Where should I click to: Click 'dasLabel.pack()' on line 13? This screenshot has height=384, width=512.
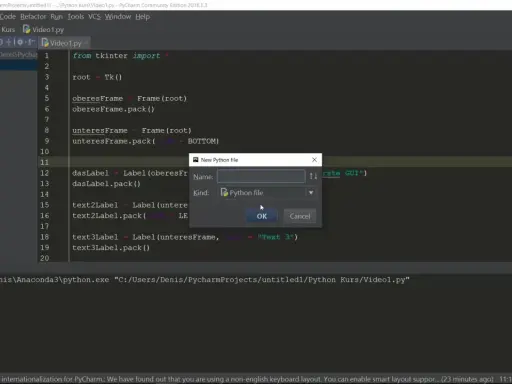coord(106,184)
